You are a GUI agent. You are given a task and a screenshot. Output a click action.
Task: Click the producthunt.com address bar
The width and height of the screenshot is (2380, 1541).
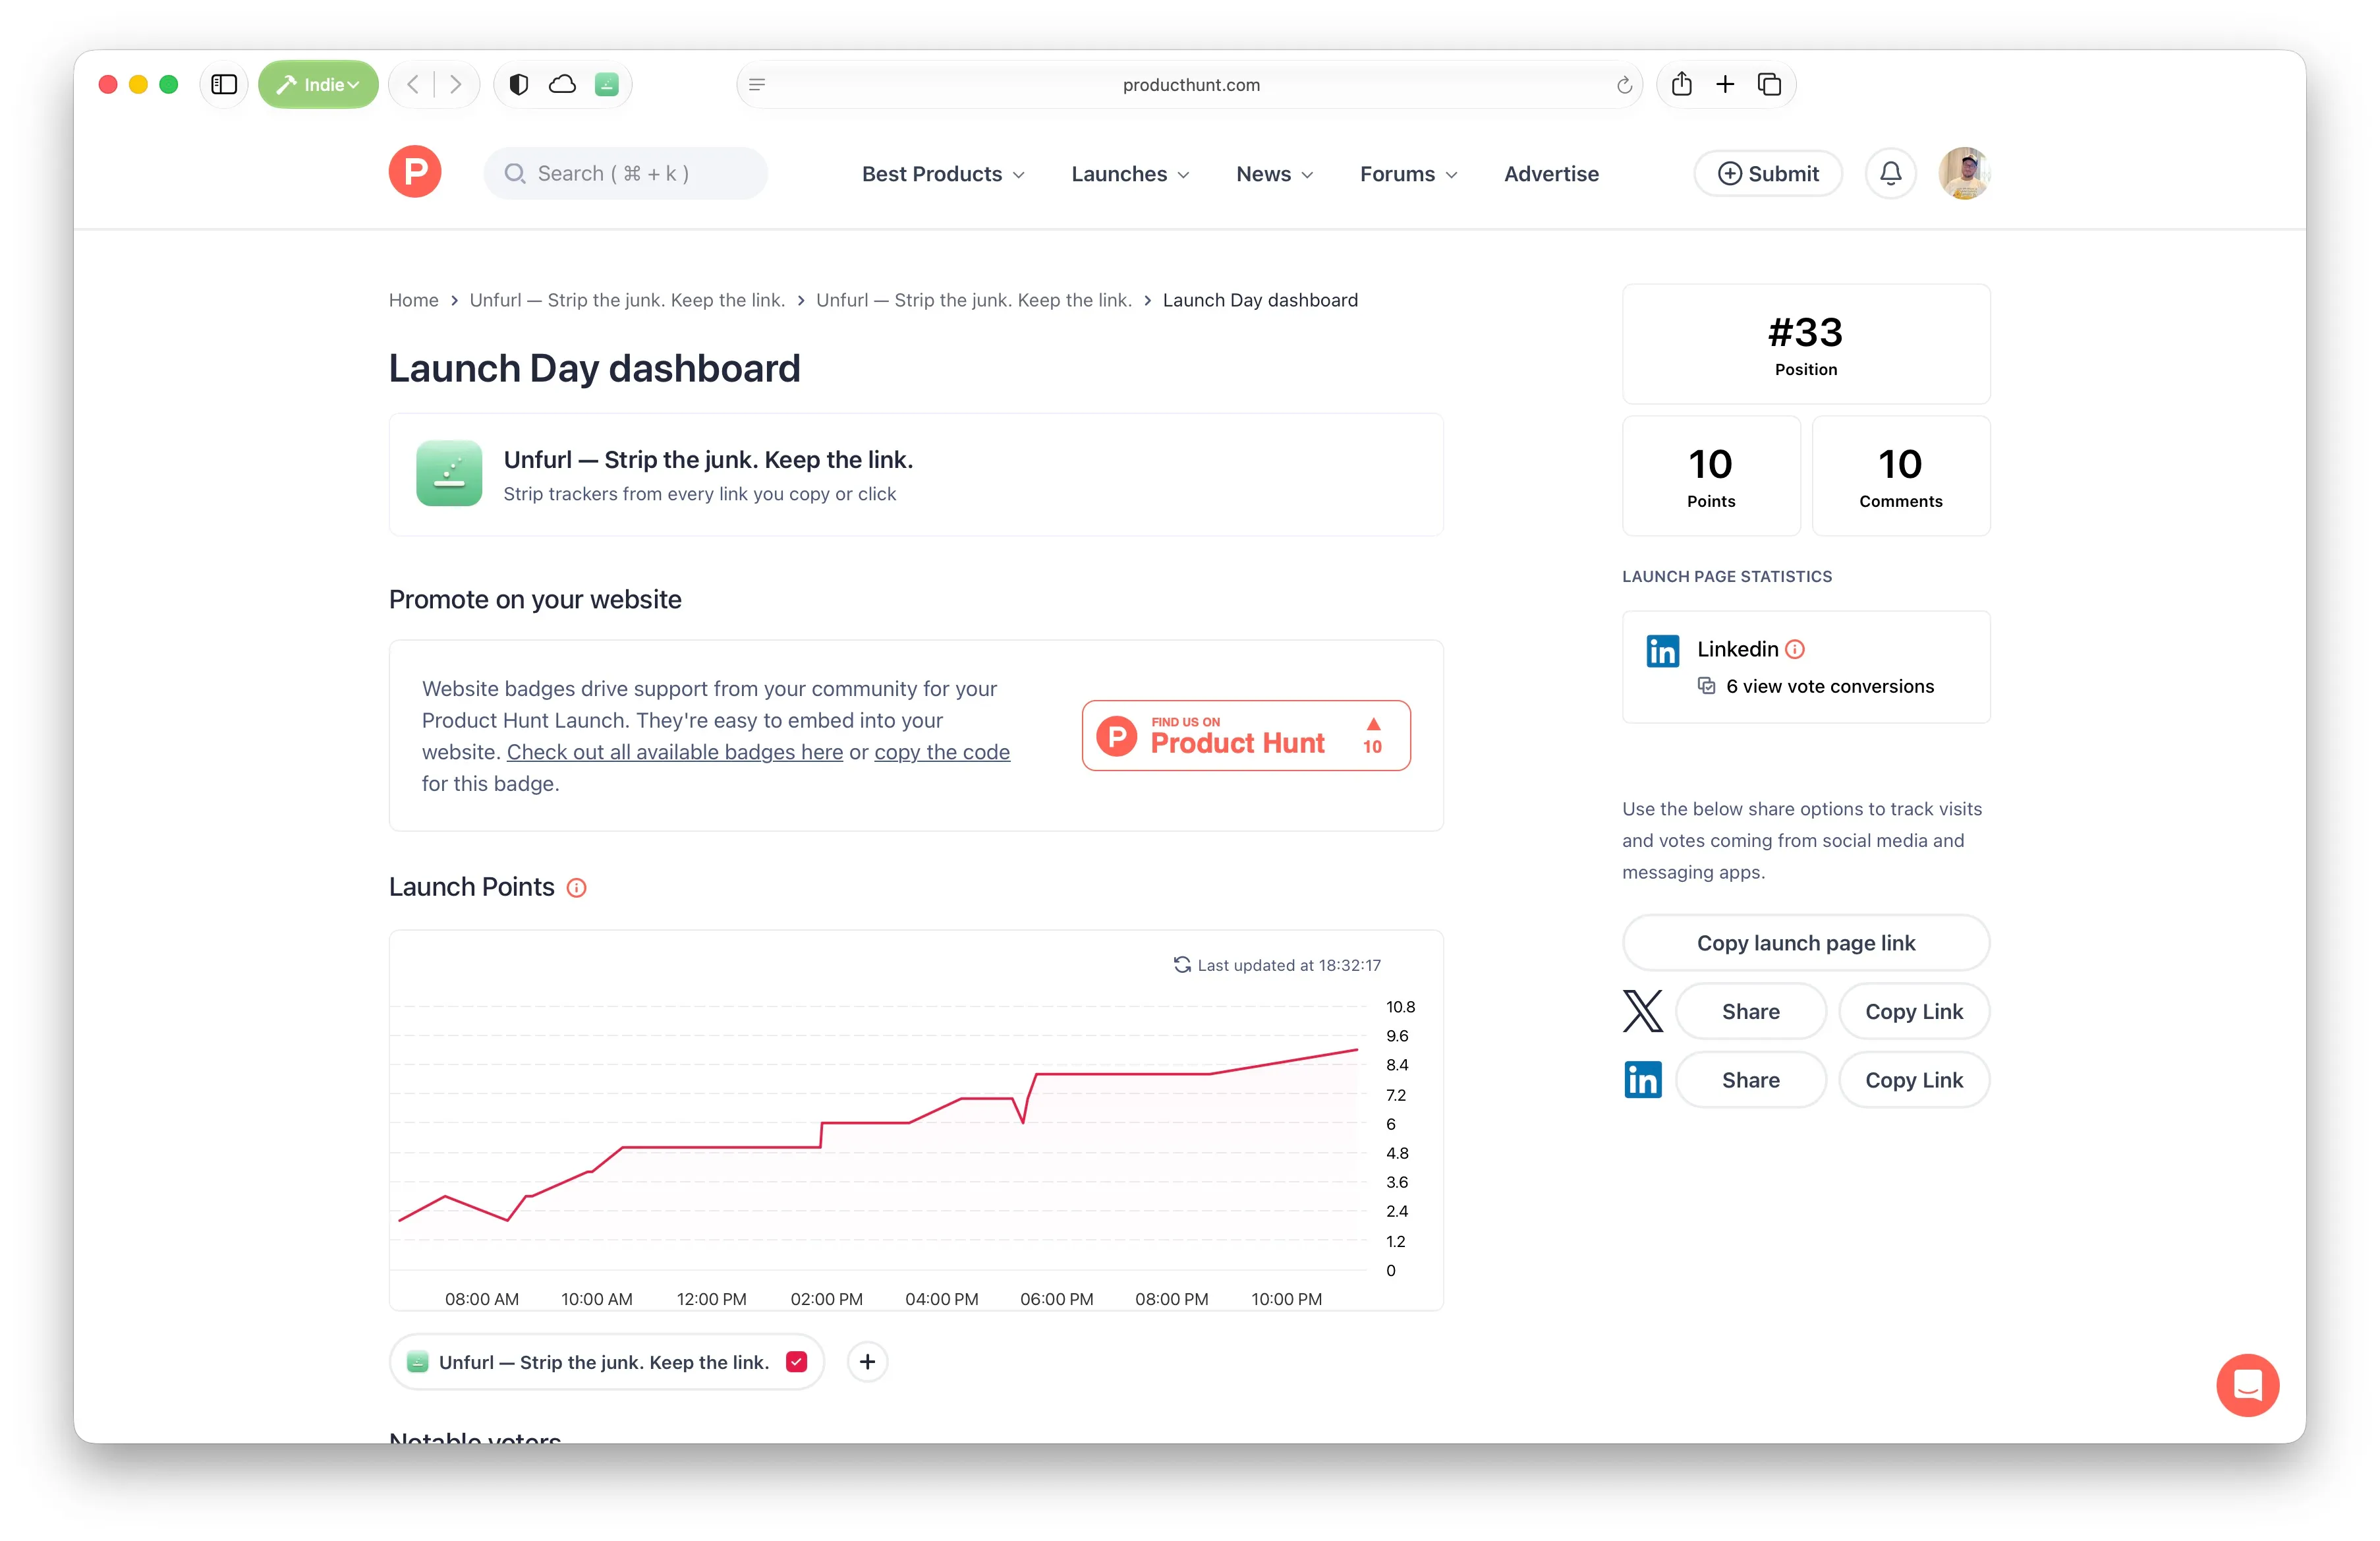point(1190,85)
